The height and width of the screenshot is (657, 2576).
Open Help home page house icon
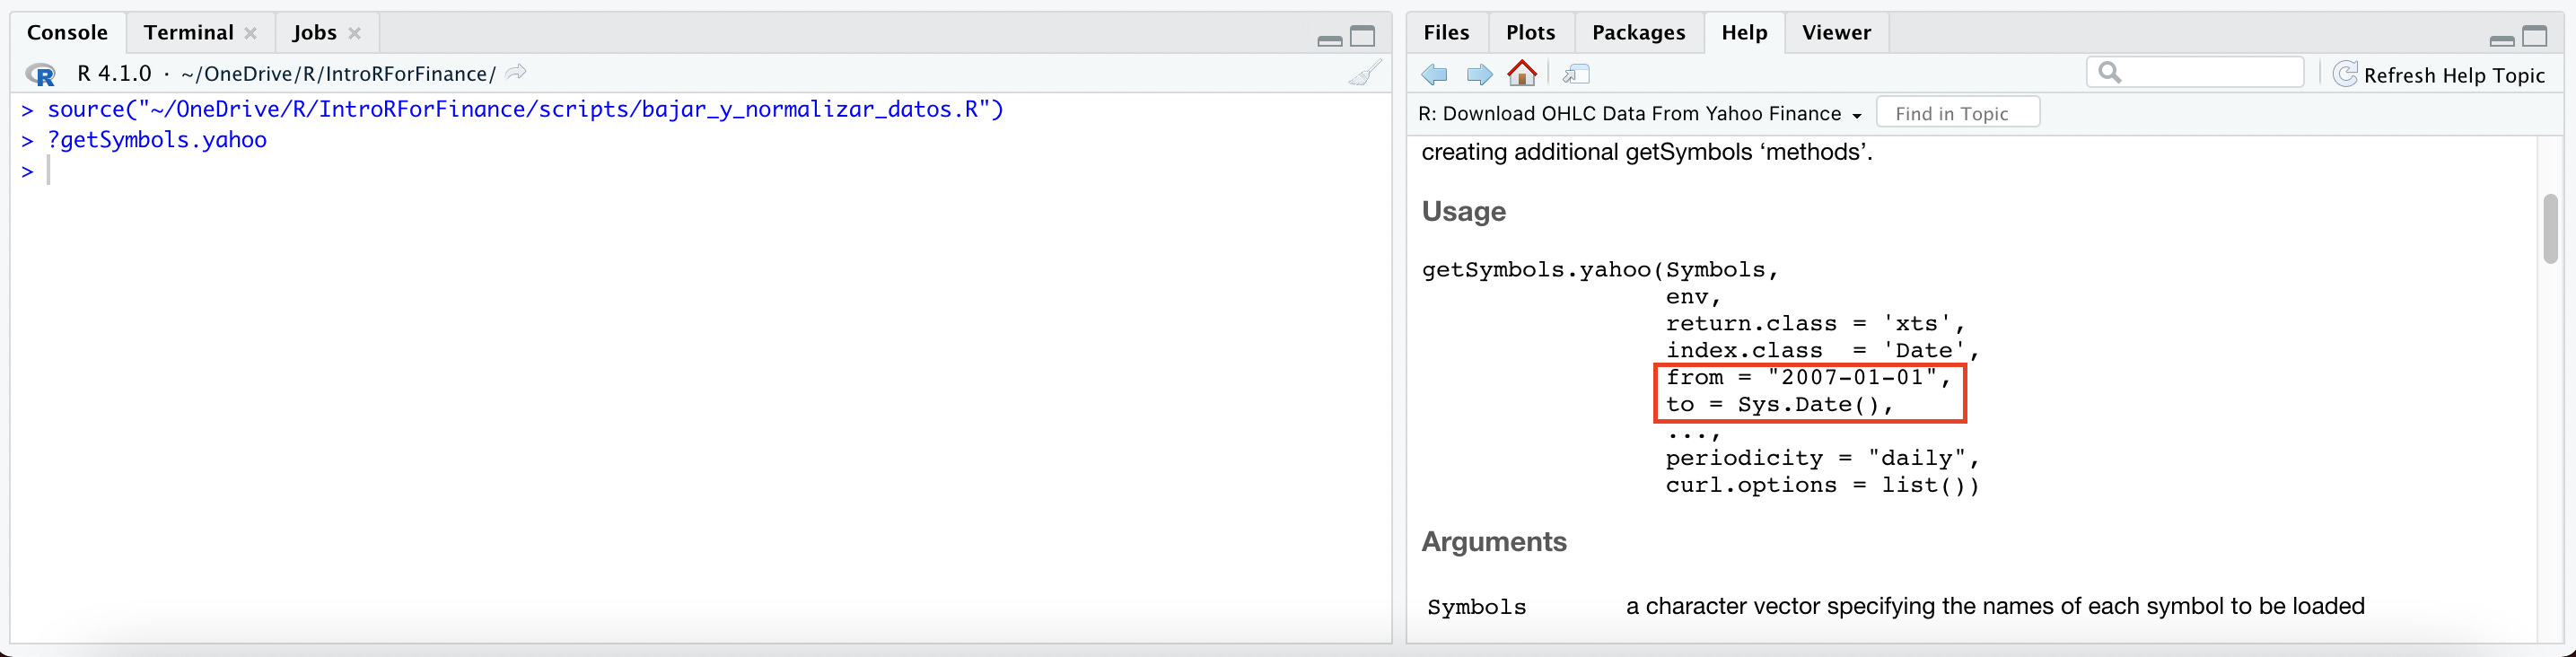pos(1522,73)
